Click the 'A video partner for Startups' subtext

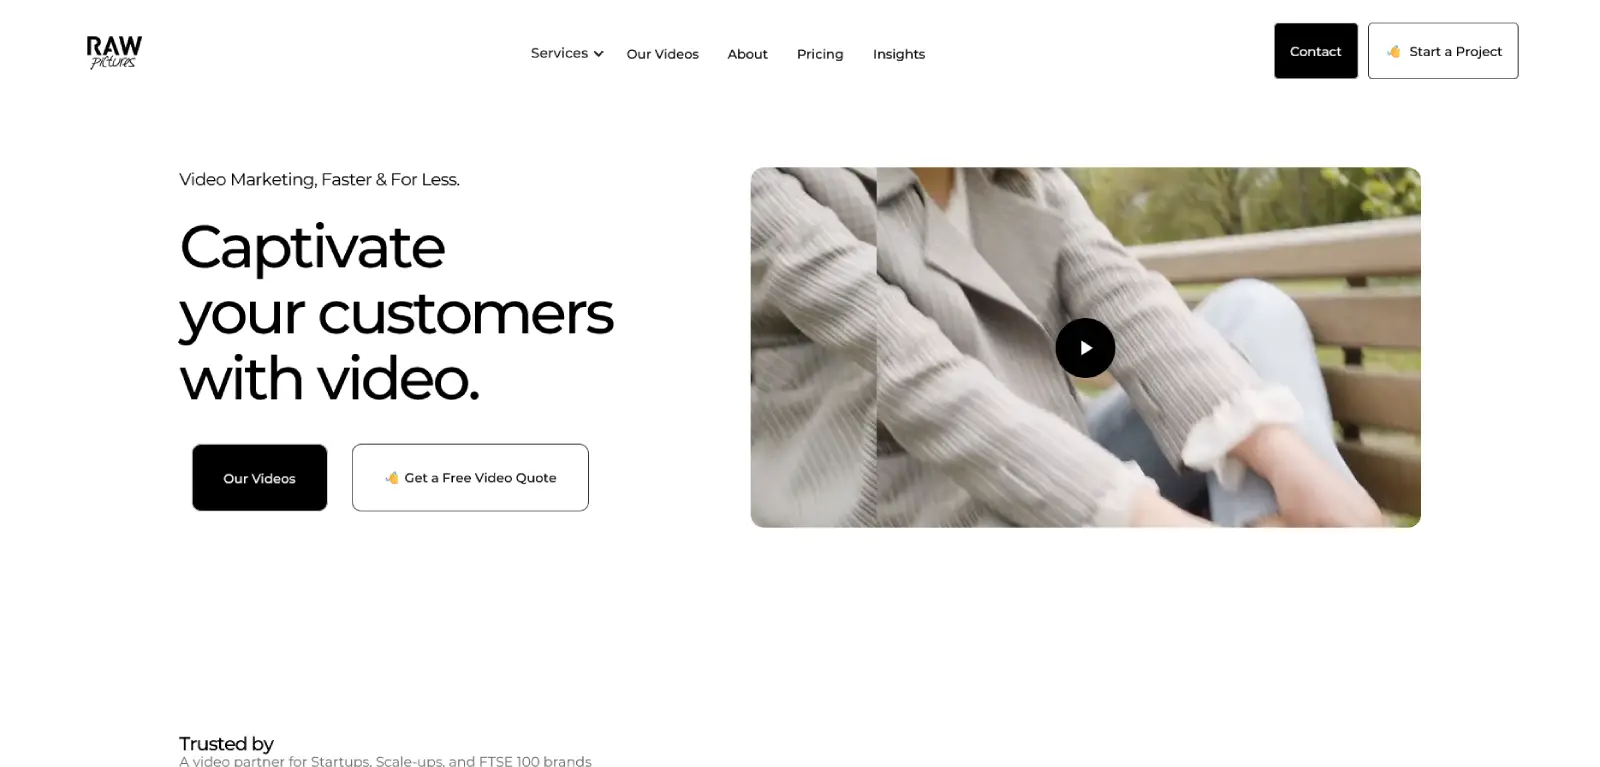(x=385, y=761)
